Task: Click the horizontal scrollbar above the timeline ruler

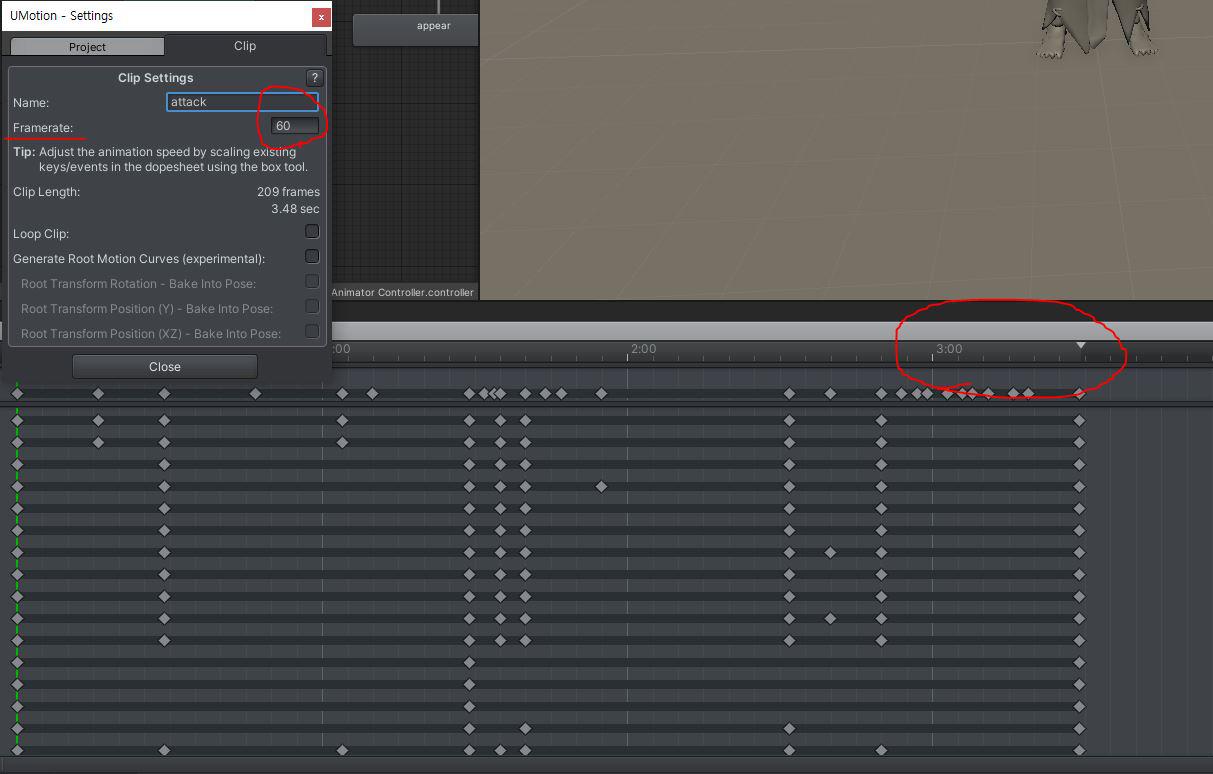Action: pyautogui.click(x=770, y=331)
